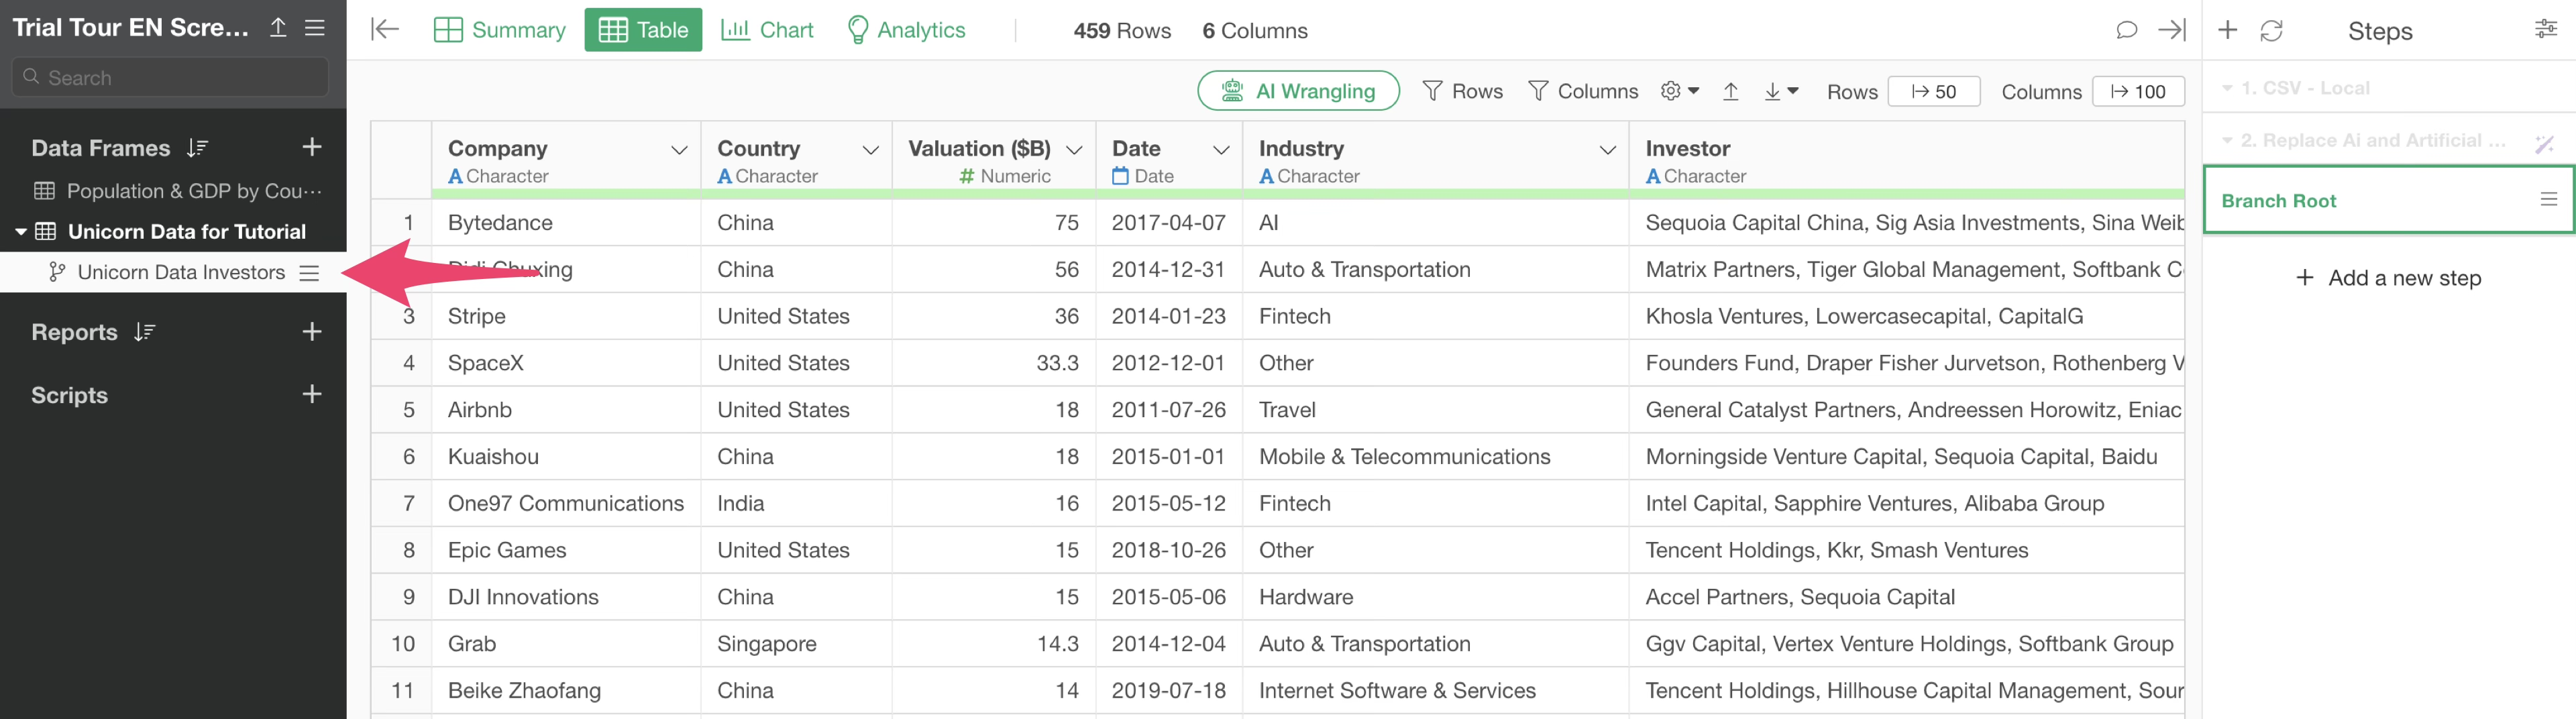
Task: Click the table upload export arrow icon
Action: [x=1730, y=91]
